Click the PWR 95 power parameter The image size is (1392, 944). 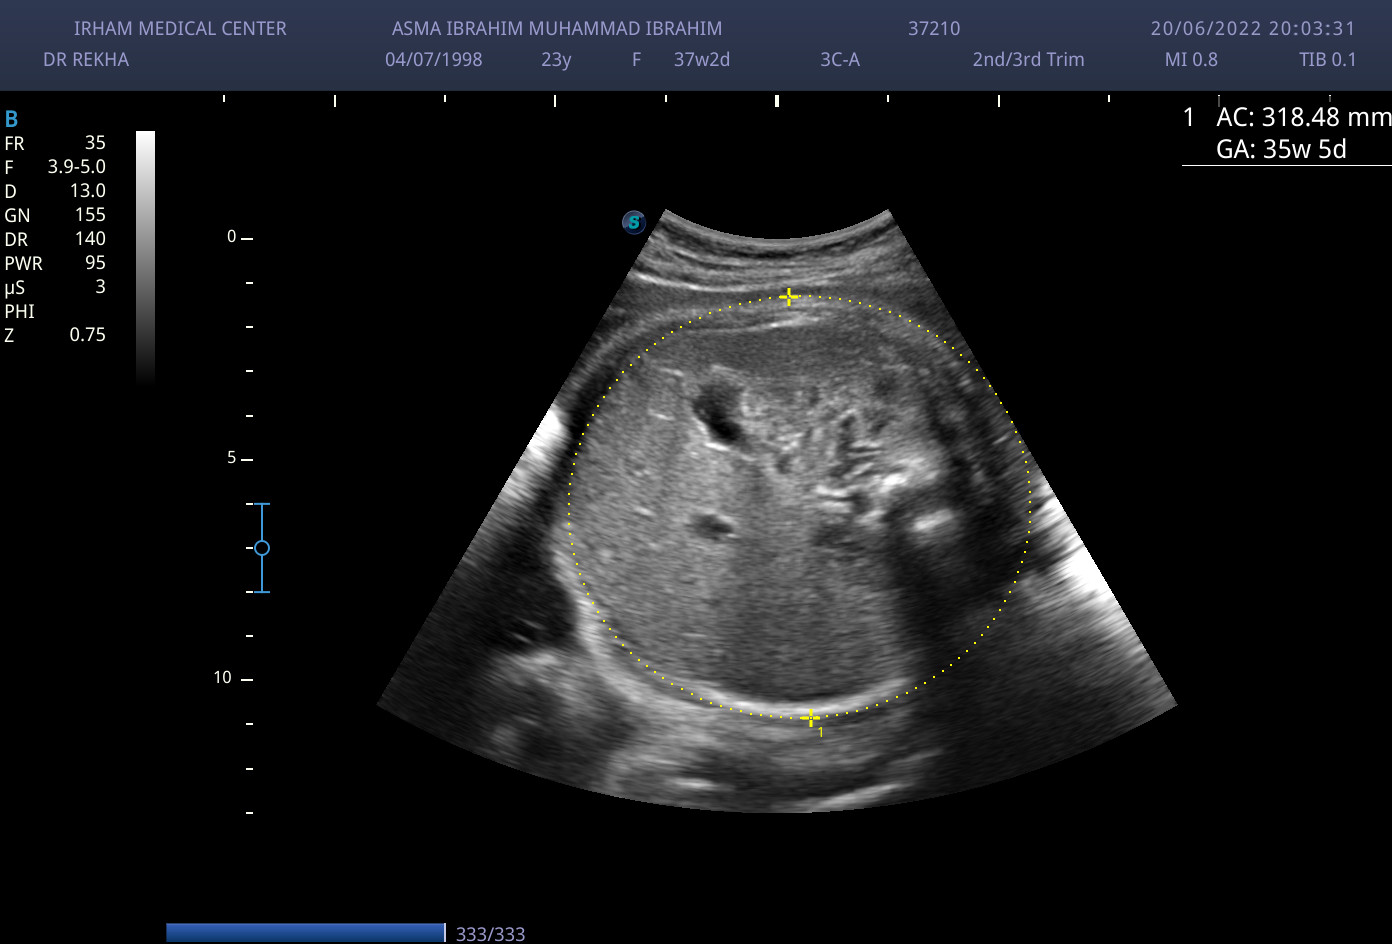point(55,263)
